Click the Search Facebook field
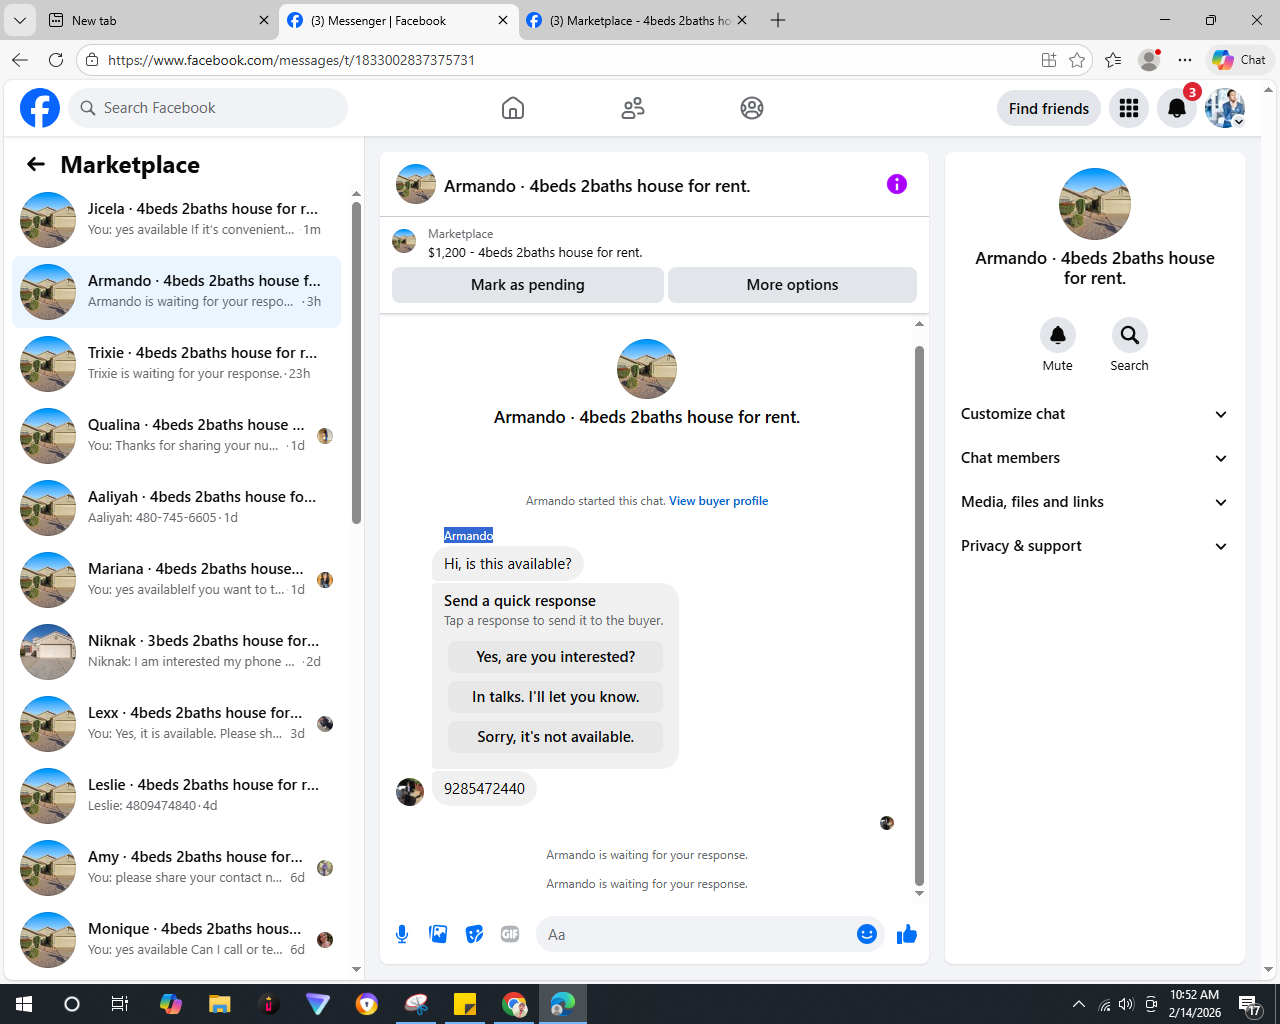This screenshot has height=1024, width=1280. [208, 108]
